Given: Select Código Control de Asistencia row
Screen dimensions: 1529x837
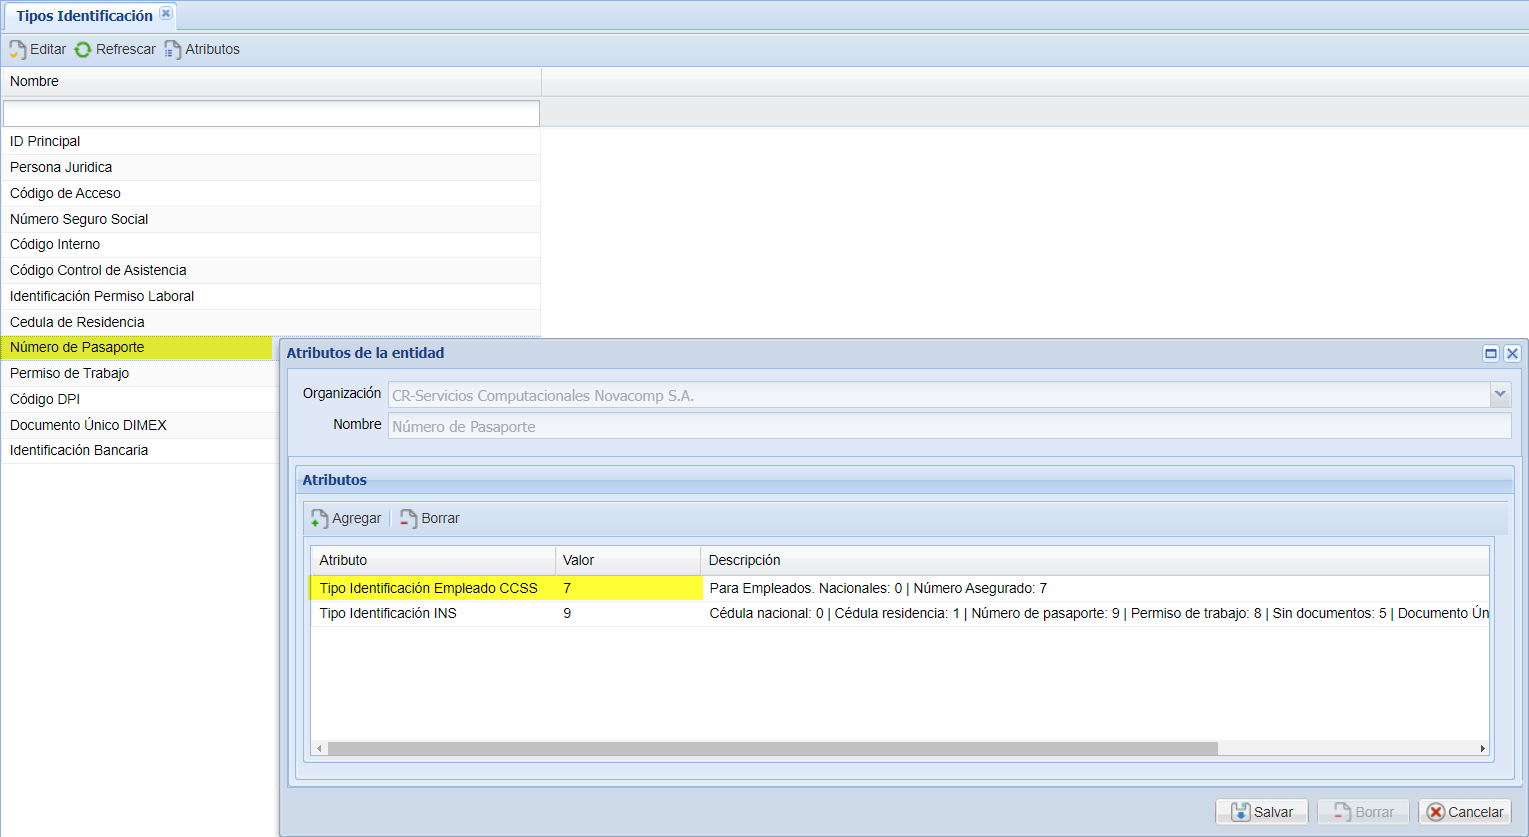Looking at the screenshot, I should (271, 270).
